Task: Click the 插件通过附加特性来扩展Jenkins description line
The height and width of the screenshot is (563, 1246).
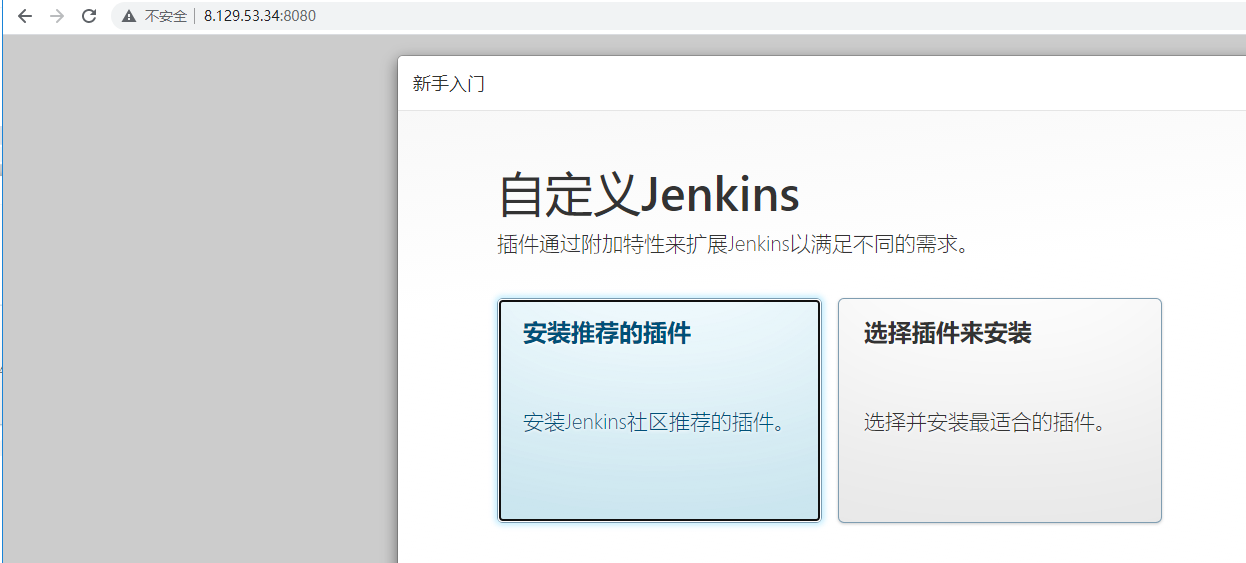Action: pos(734,245)
